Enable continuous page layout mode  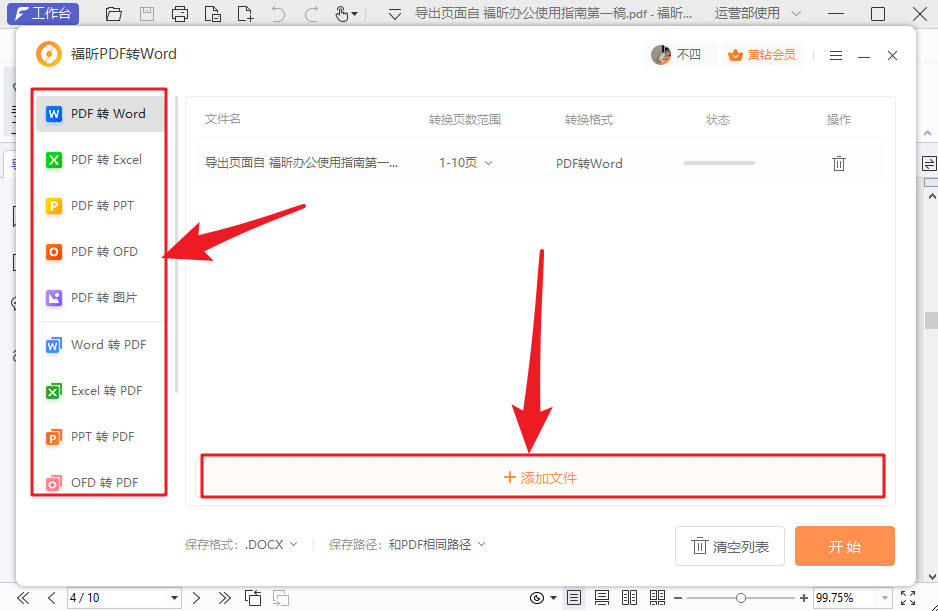(601, 597)
